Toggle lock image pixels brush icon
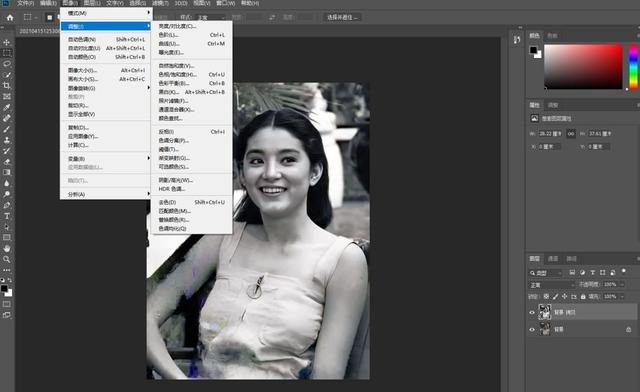Screen dimensions: 640x392 pos(555,296)
